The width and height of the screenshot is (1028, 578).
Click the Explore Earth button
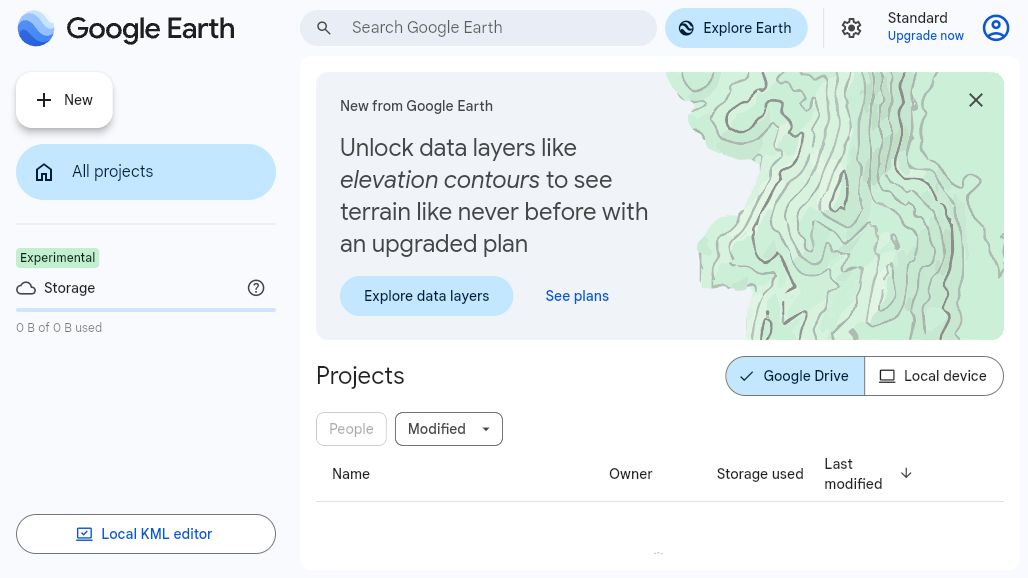coord(736,28)
